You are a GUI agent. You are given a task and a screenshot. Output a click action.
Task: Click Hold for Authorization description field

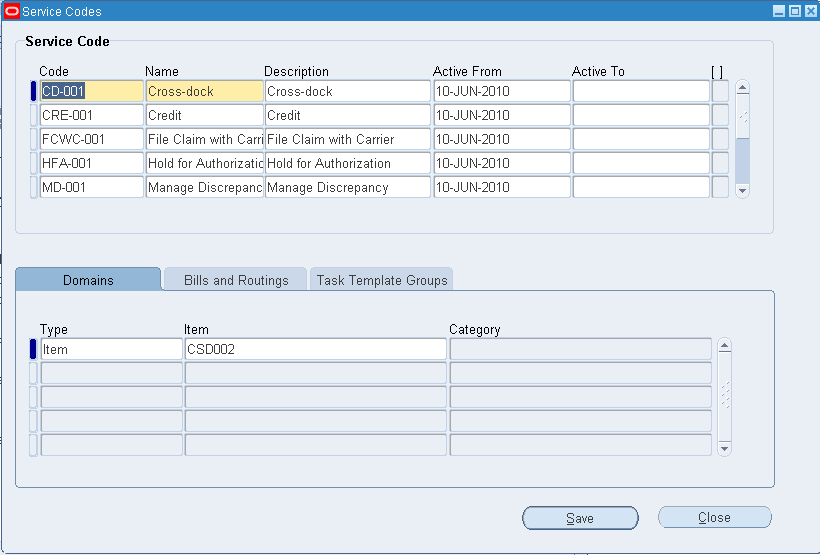(348, 163)
